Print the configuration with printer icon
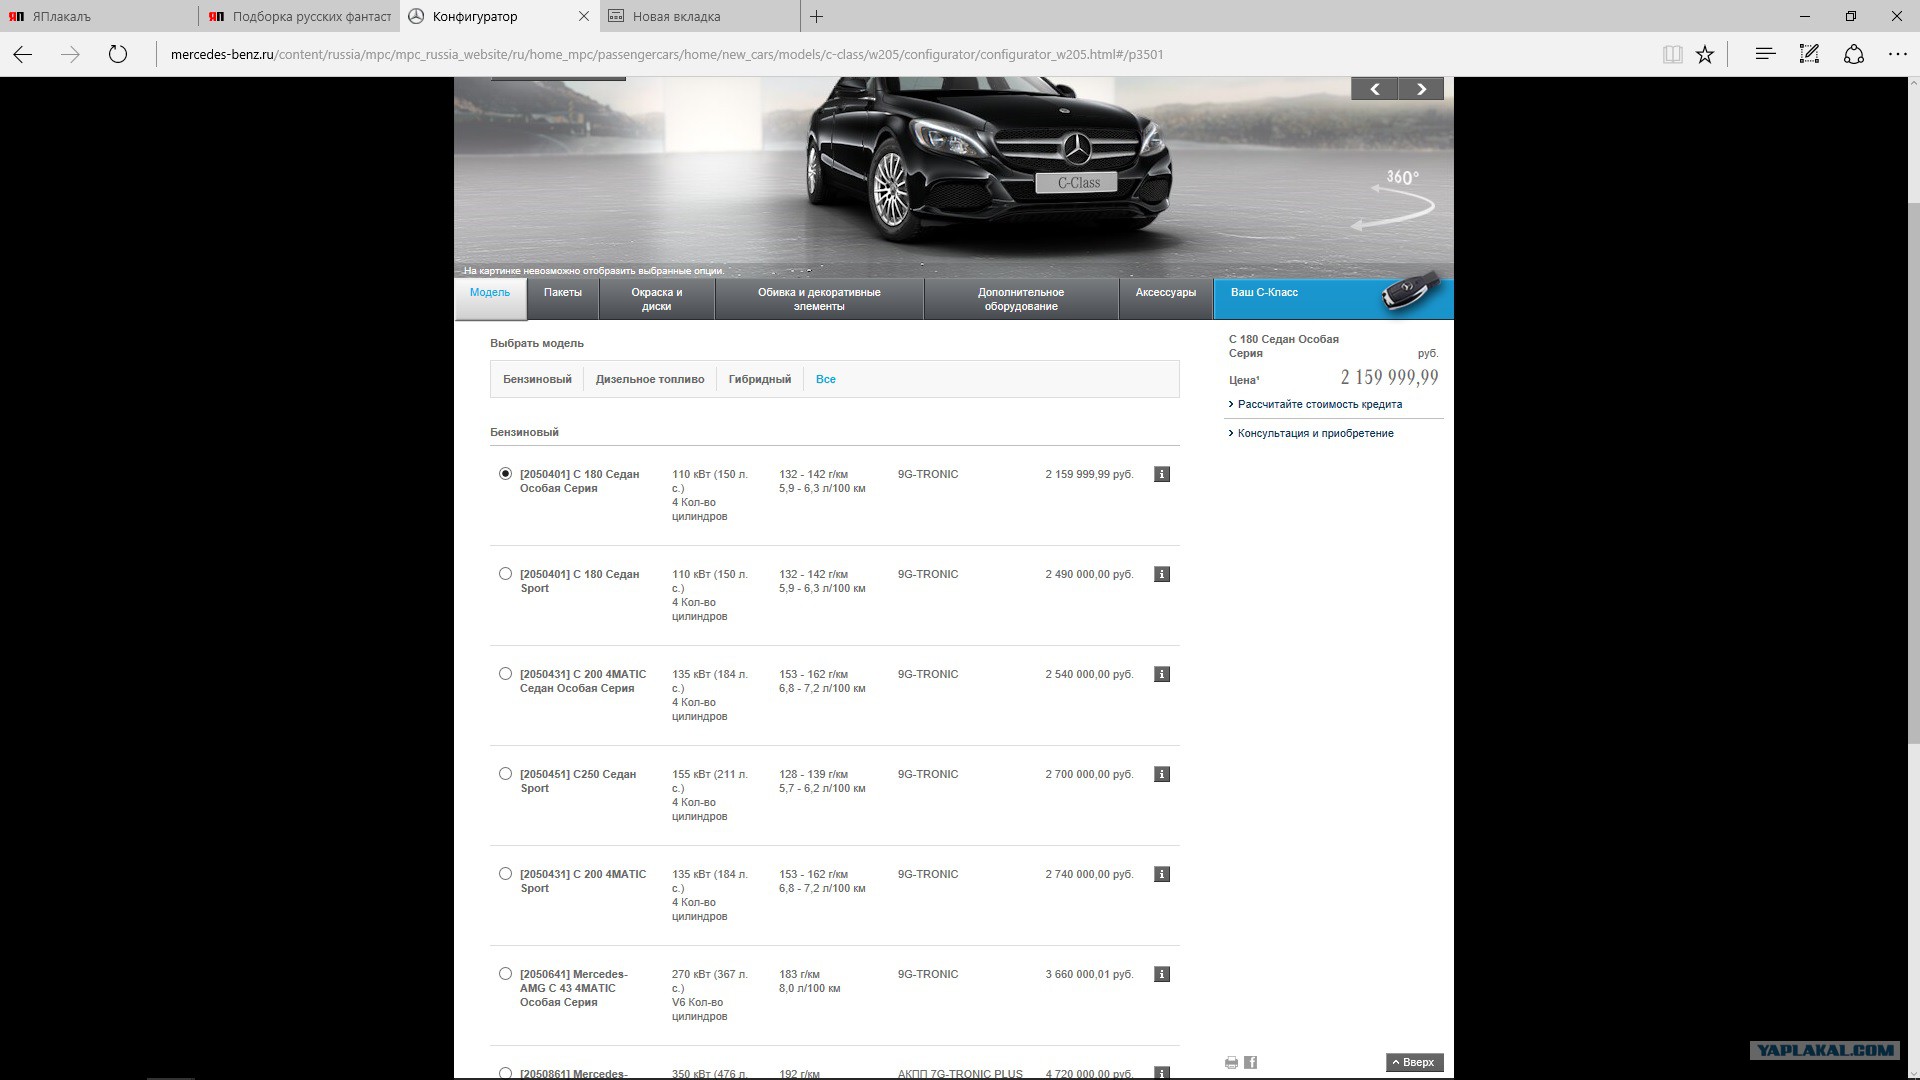This screenshot has width=1920, height=1080. [x=1231, y=1062]
